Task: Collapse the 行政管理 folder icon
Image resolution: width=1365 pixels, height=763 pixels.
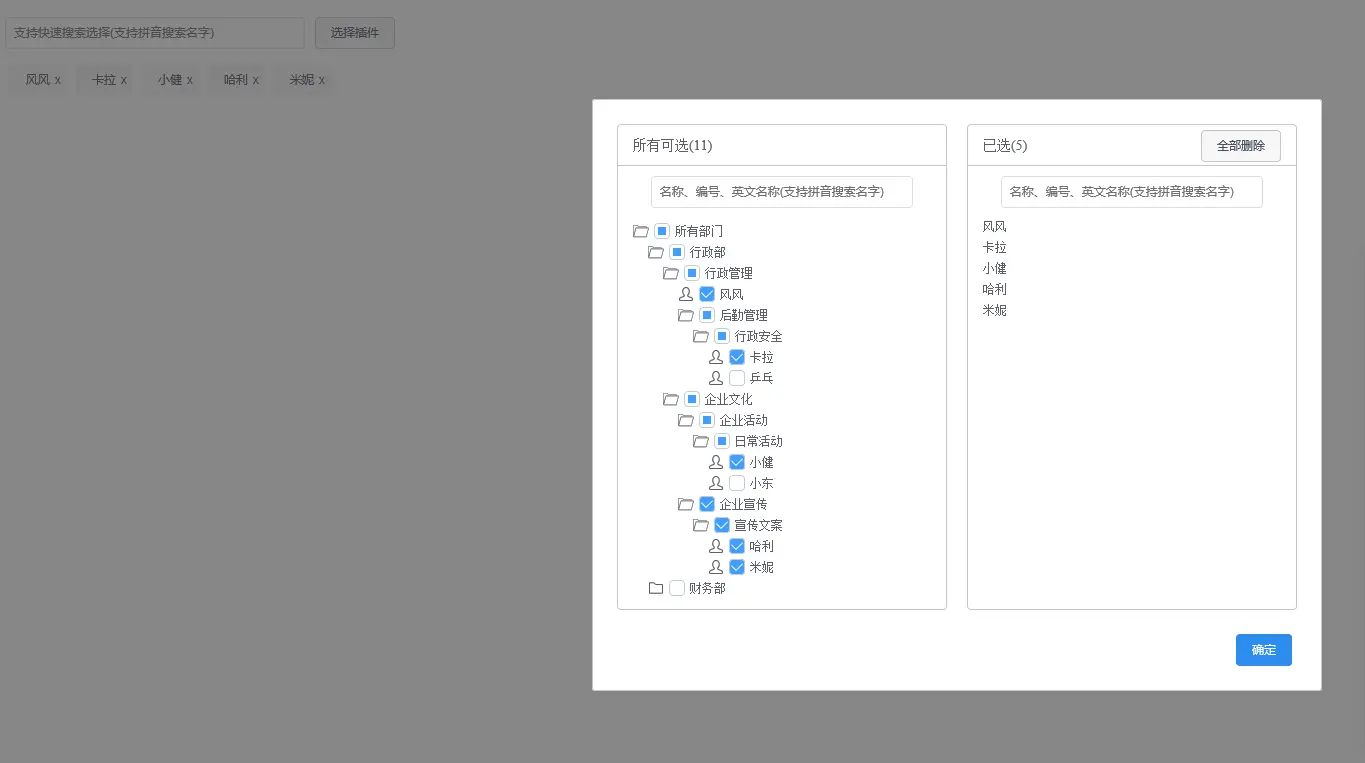Action: click(x=671, y=273)
